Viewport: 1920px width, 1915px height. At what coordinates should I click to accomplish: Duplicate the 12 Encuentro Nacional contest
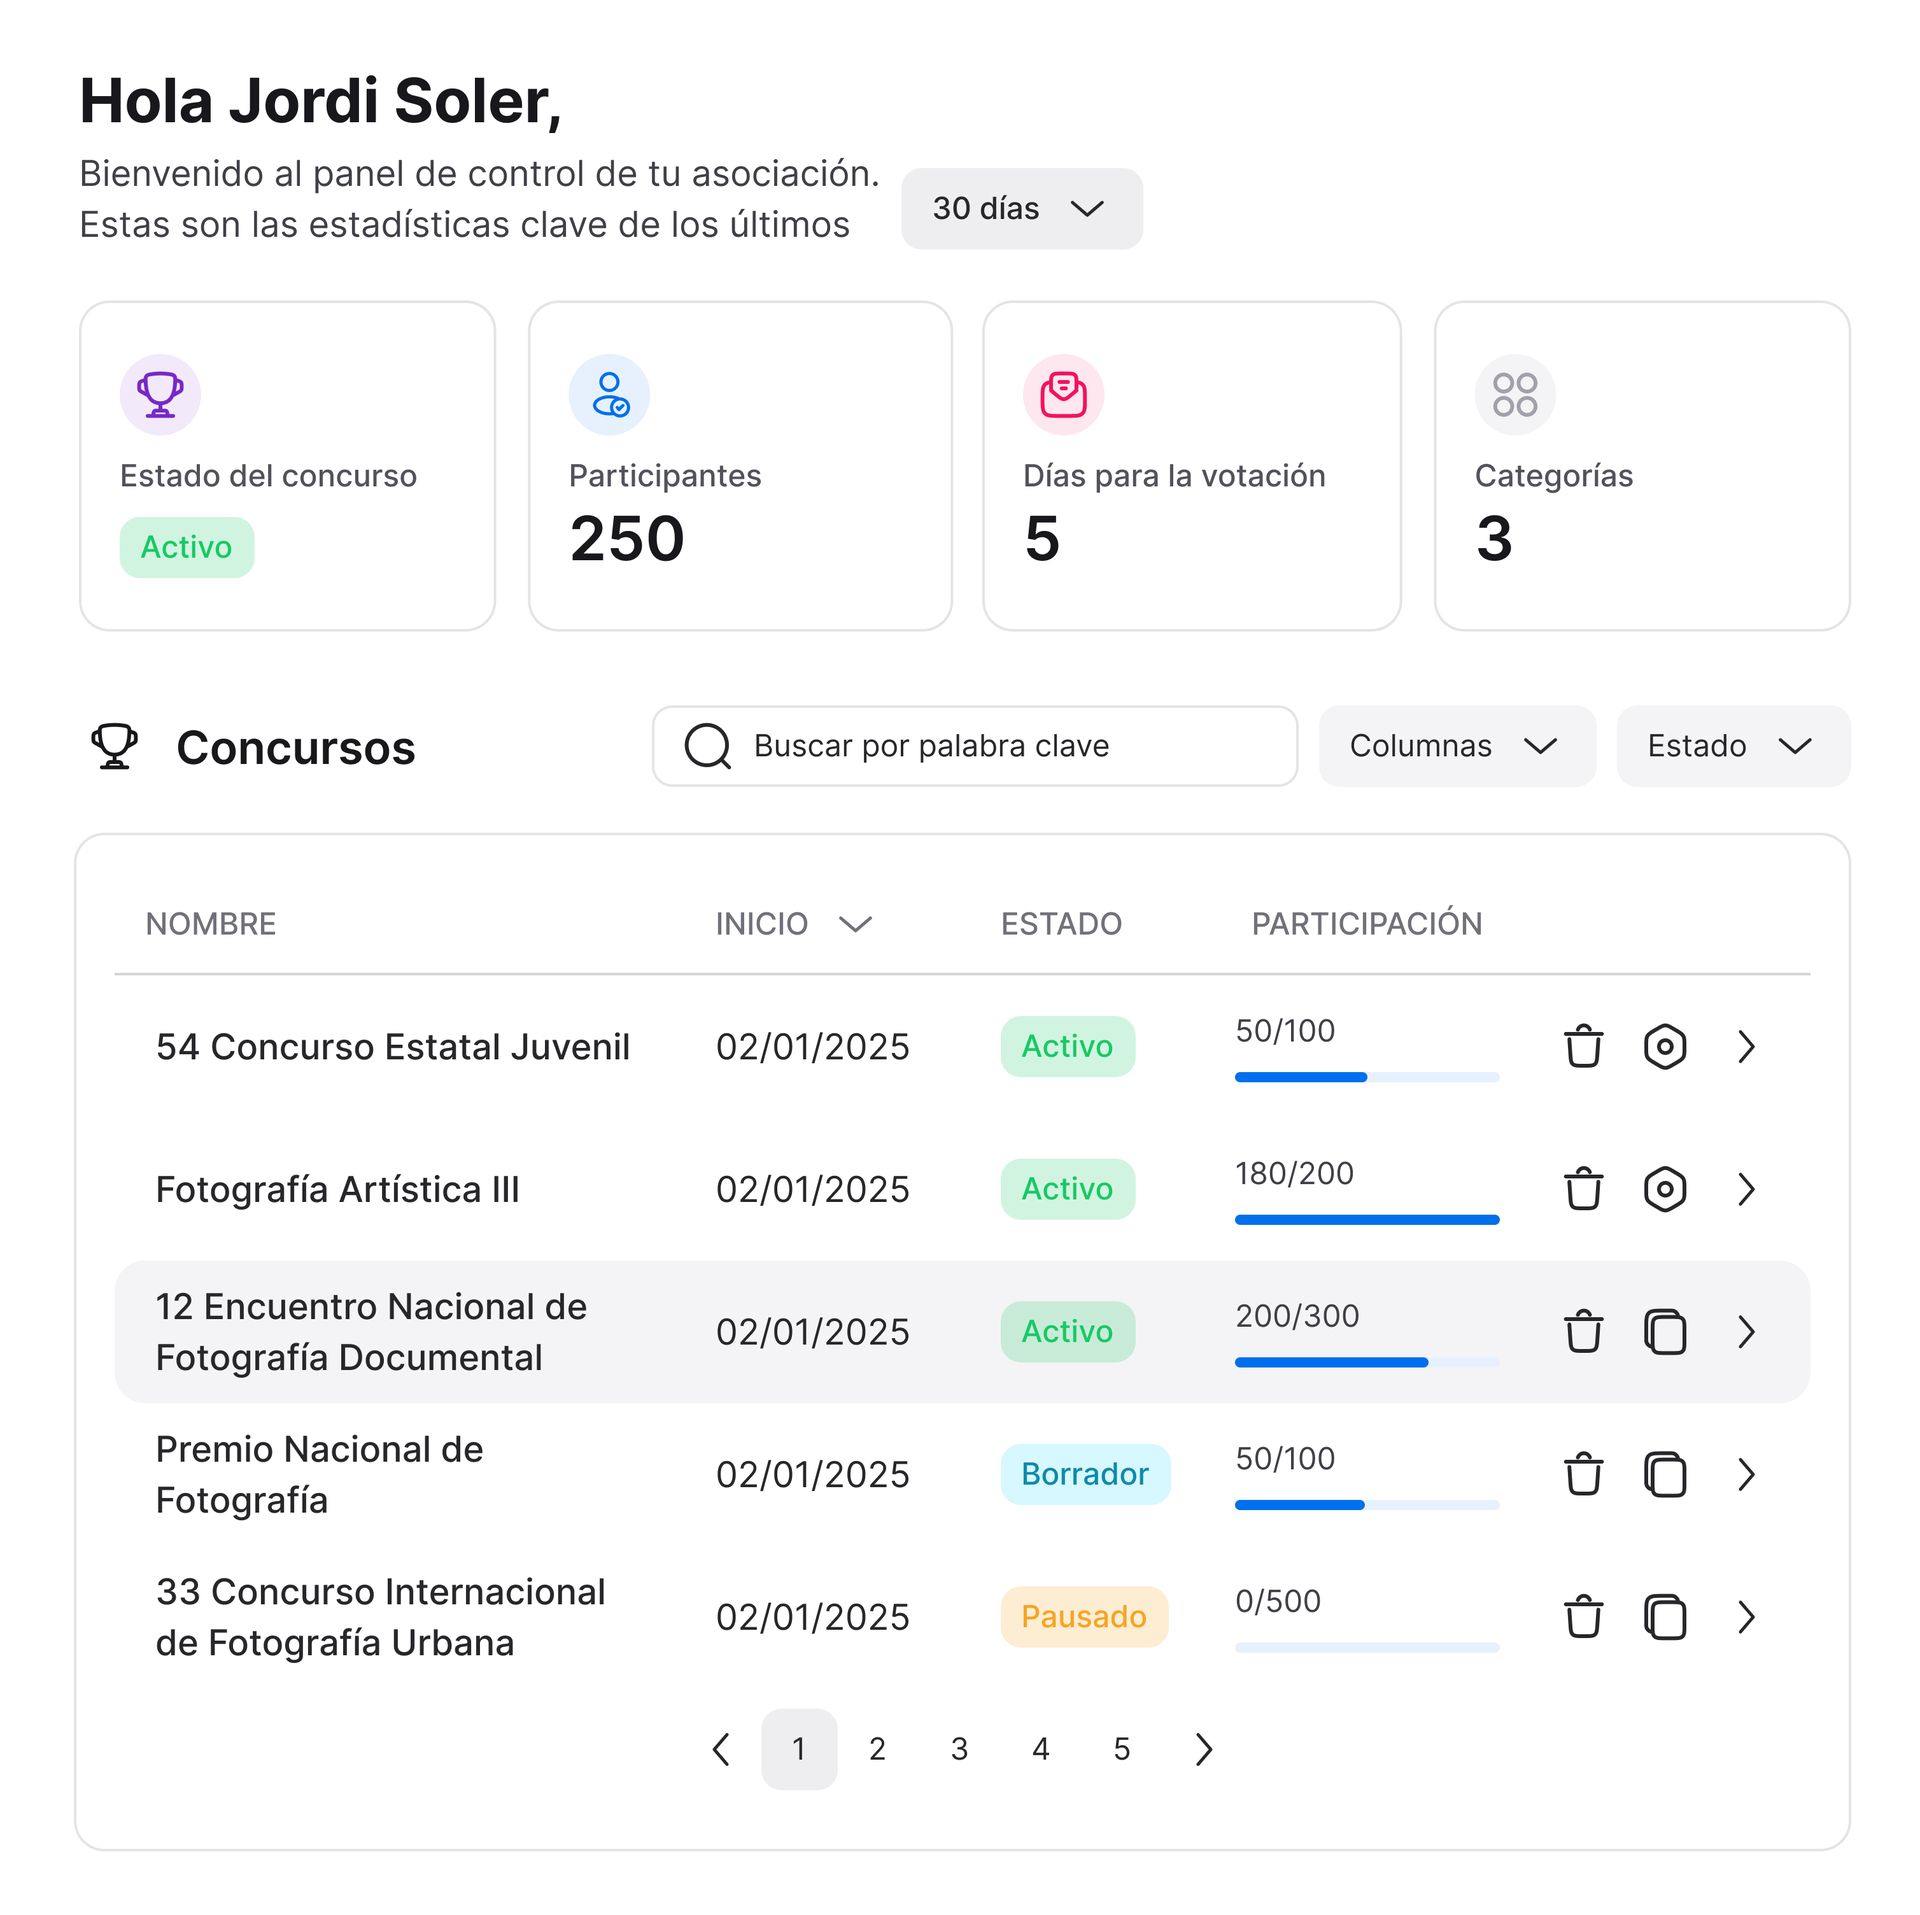coord(1664,1331)
